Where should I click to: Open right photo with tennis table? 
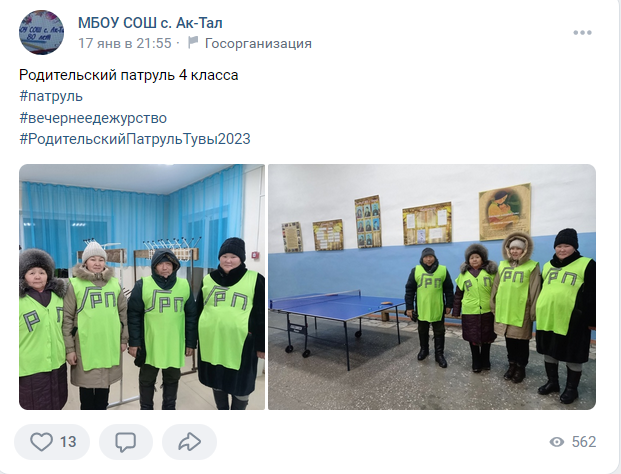432,287
